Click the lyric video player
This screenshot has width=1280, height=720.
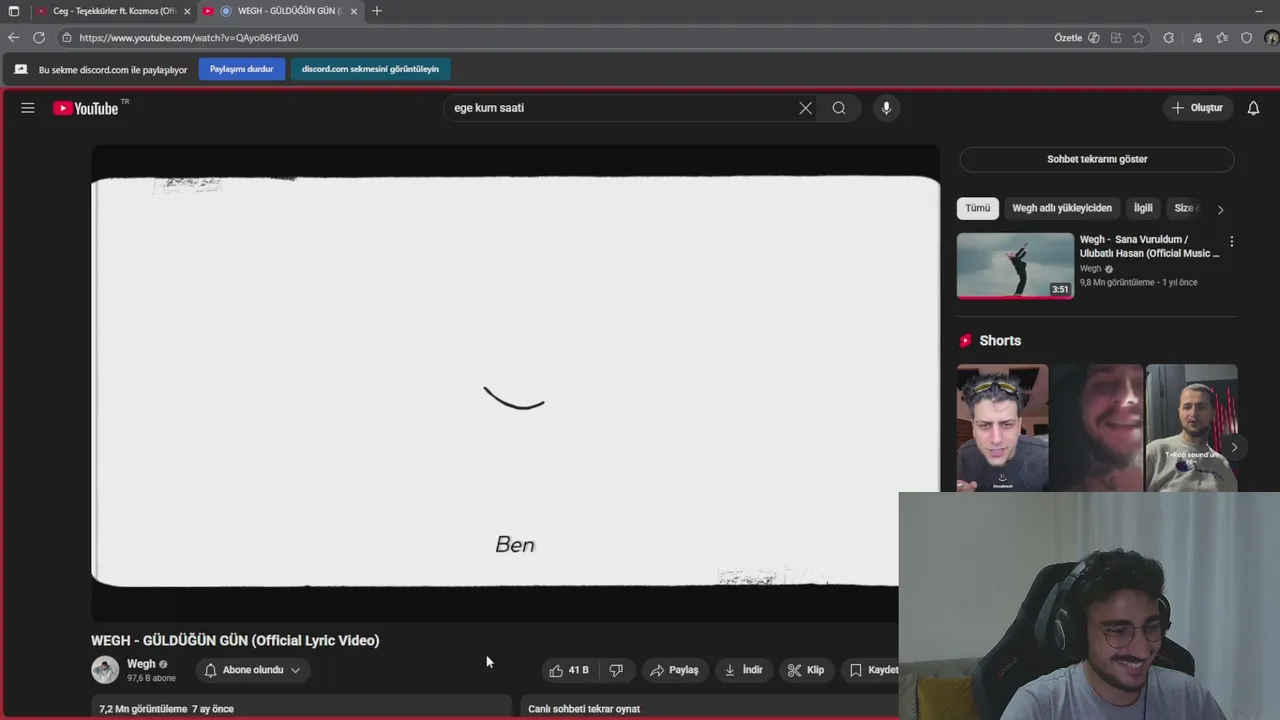[515, 381]
